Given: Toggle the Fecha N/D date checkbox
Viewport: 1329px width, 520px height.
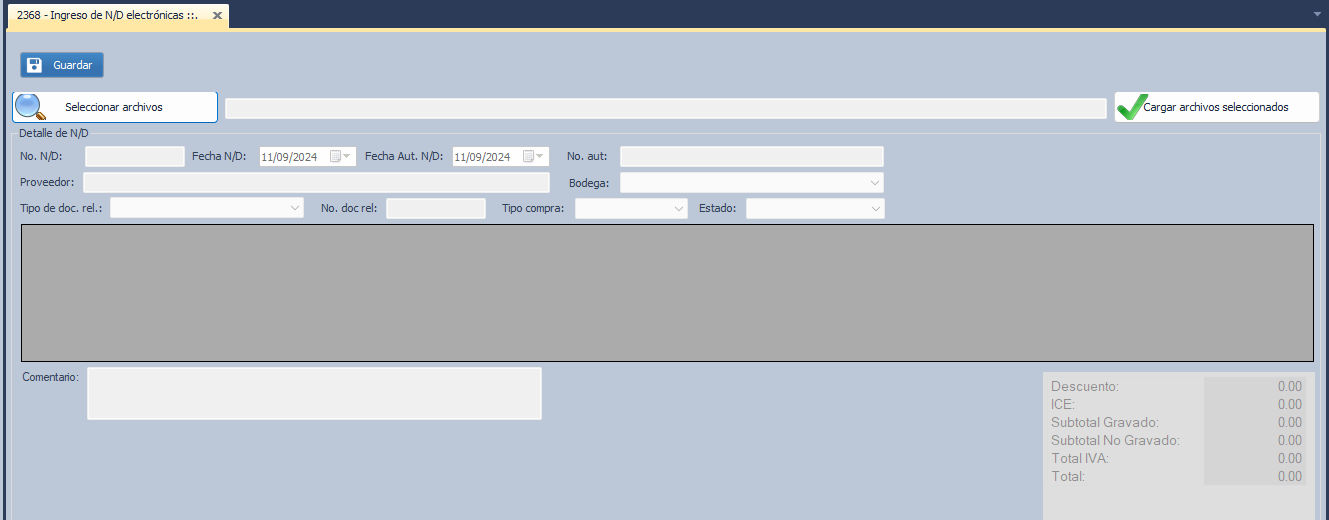Looking at the screenshot, I should click(335, 157).
